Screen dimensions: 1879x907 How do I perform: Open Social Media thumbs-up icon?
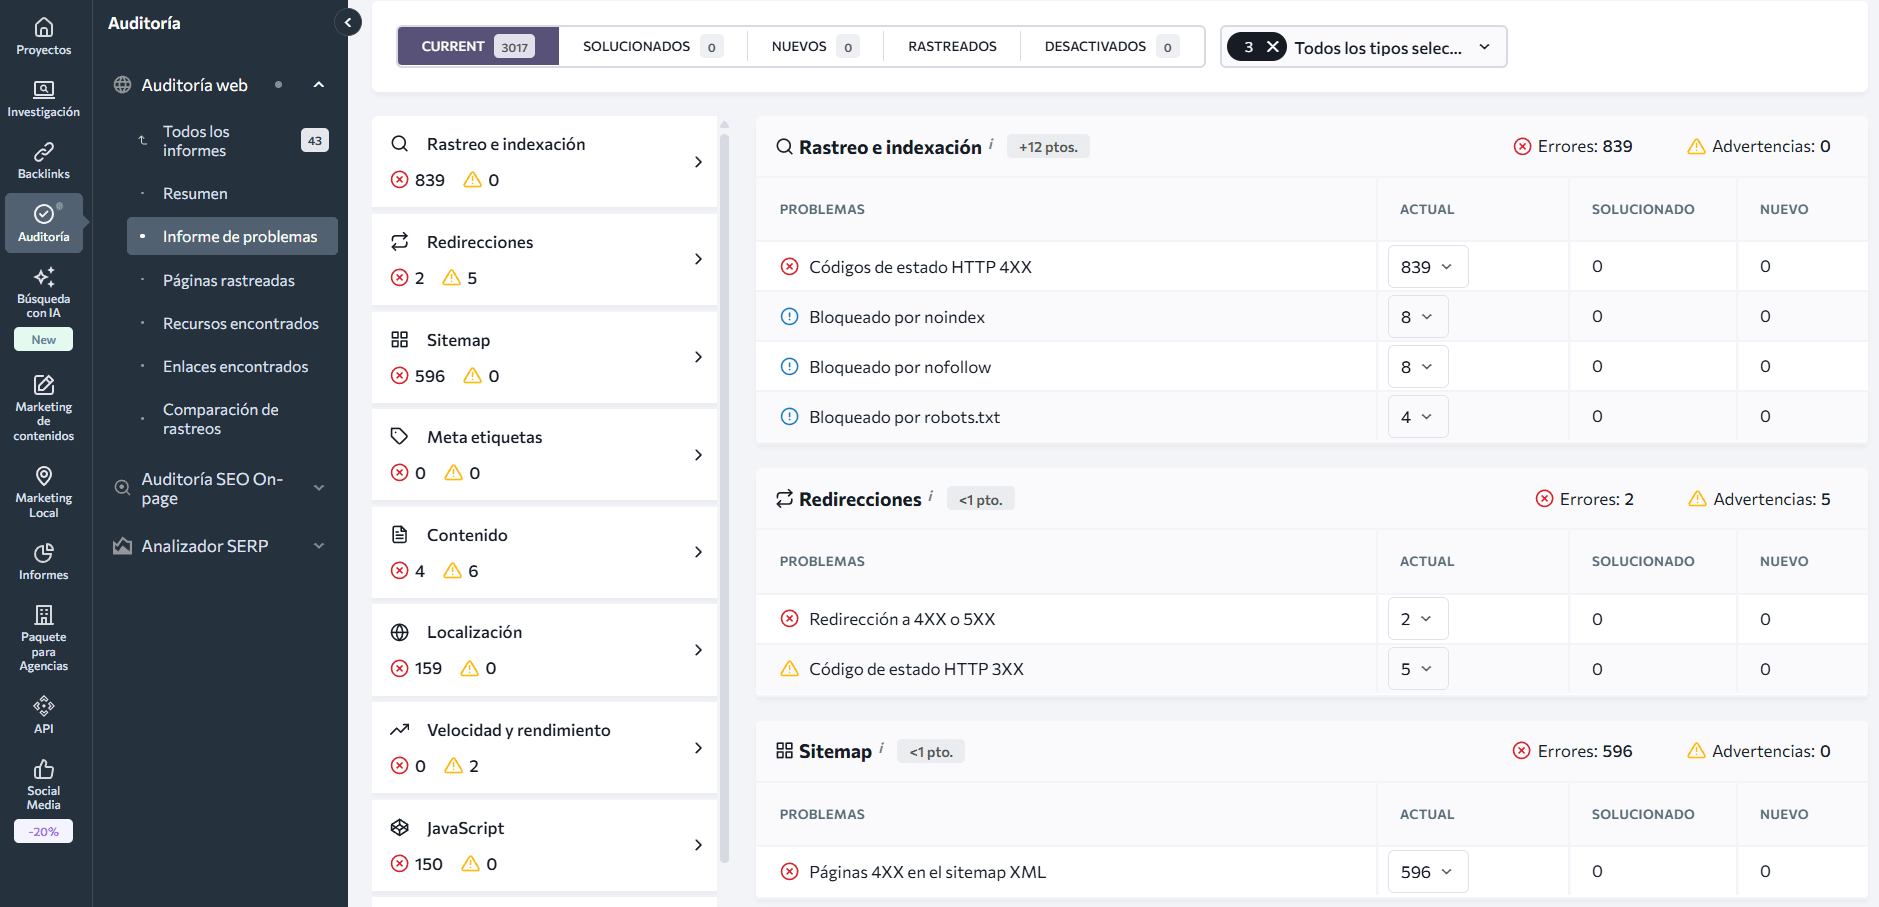(x=44, y=768)
